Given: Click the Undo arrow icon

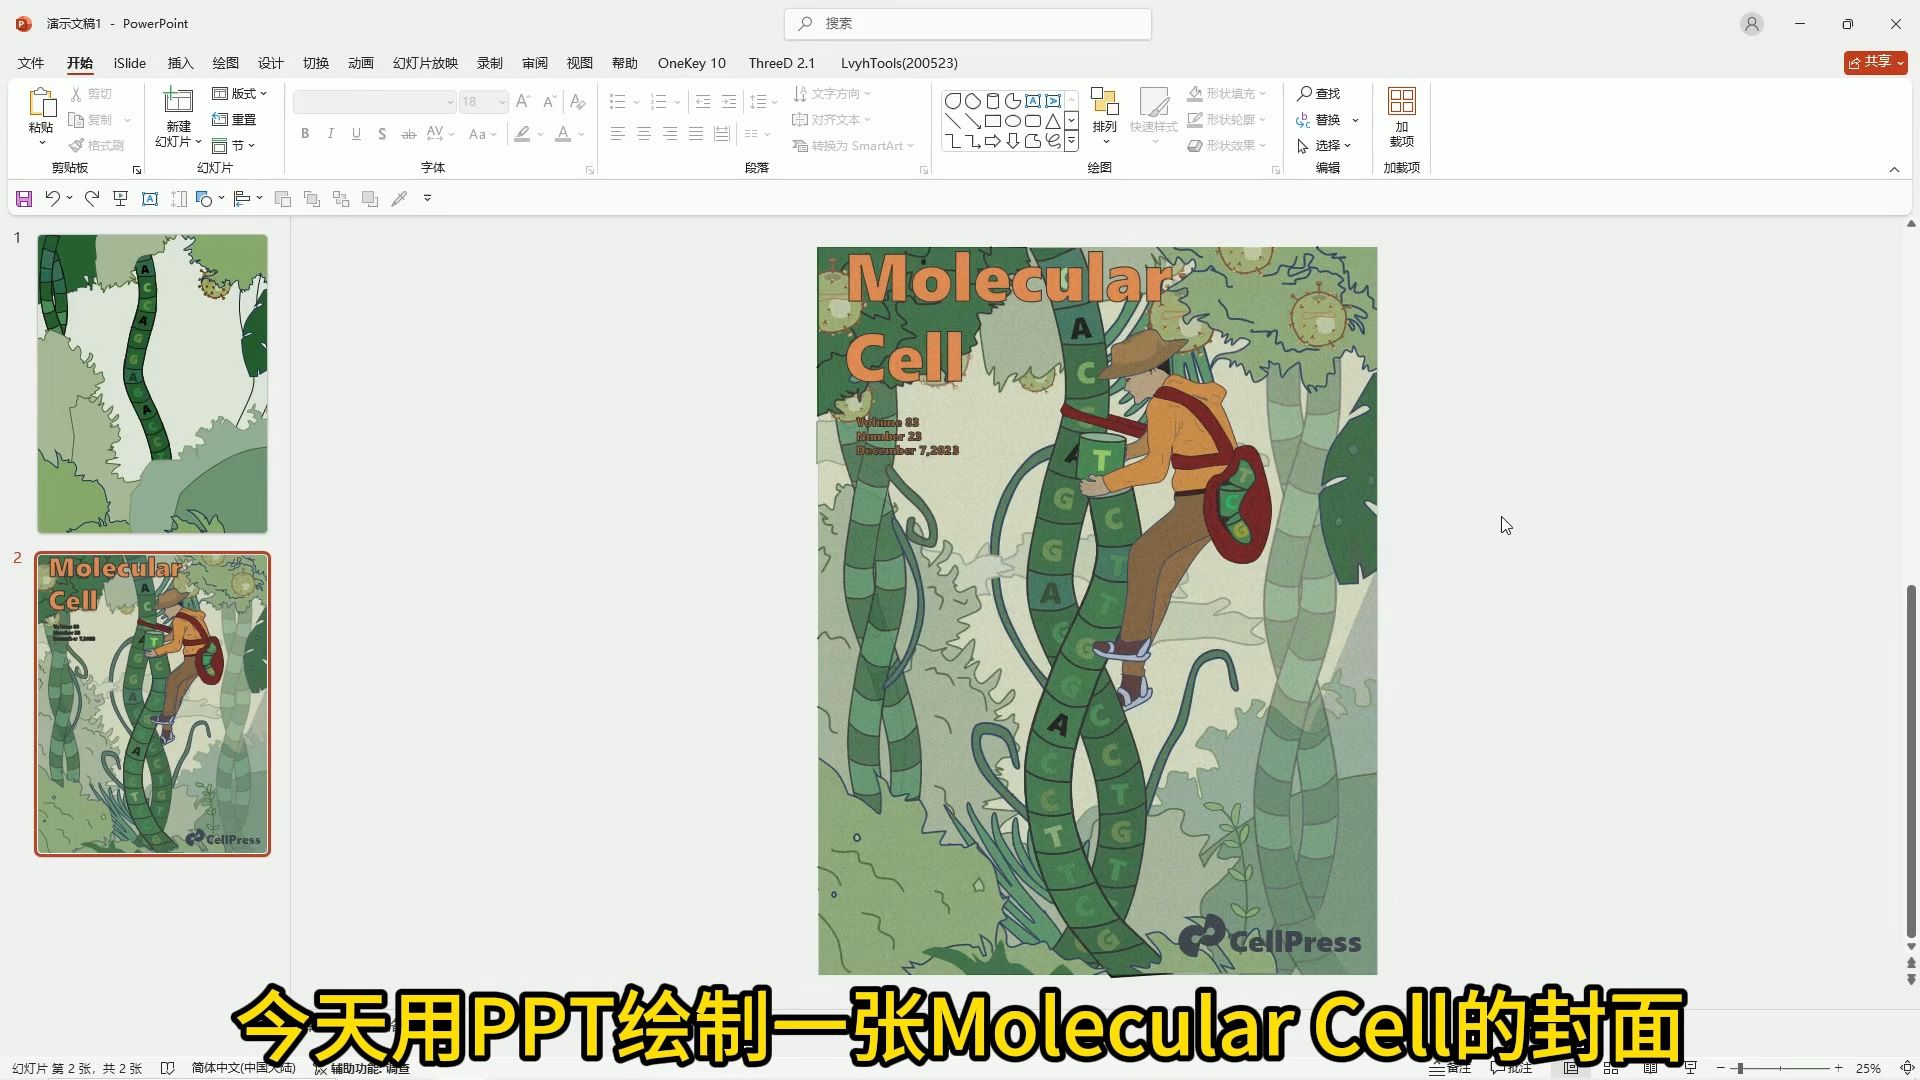Looking at the screenshot, I should (x=53, y=199).
